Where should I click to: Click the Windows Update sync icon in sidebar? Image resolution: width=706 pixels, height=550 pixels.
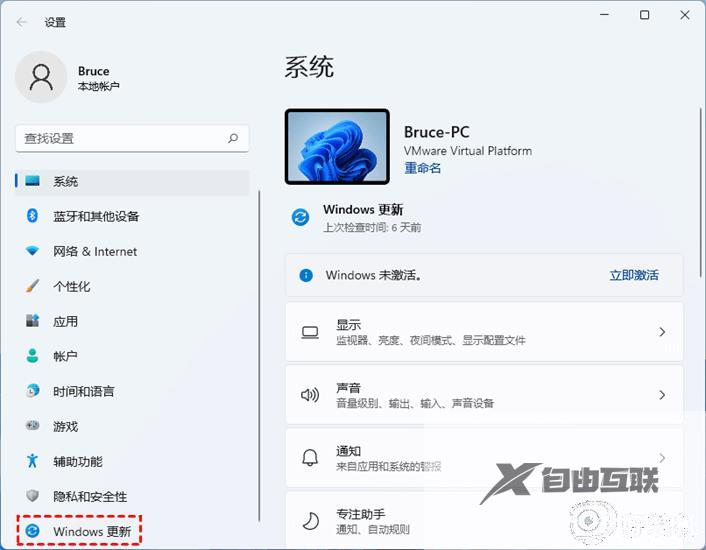pyautogui.click(x=32, y=531)
